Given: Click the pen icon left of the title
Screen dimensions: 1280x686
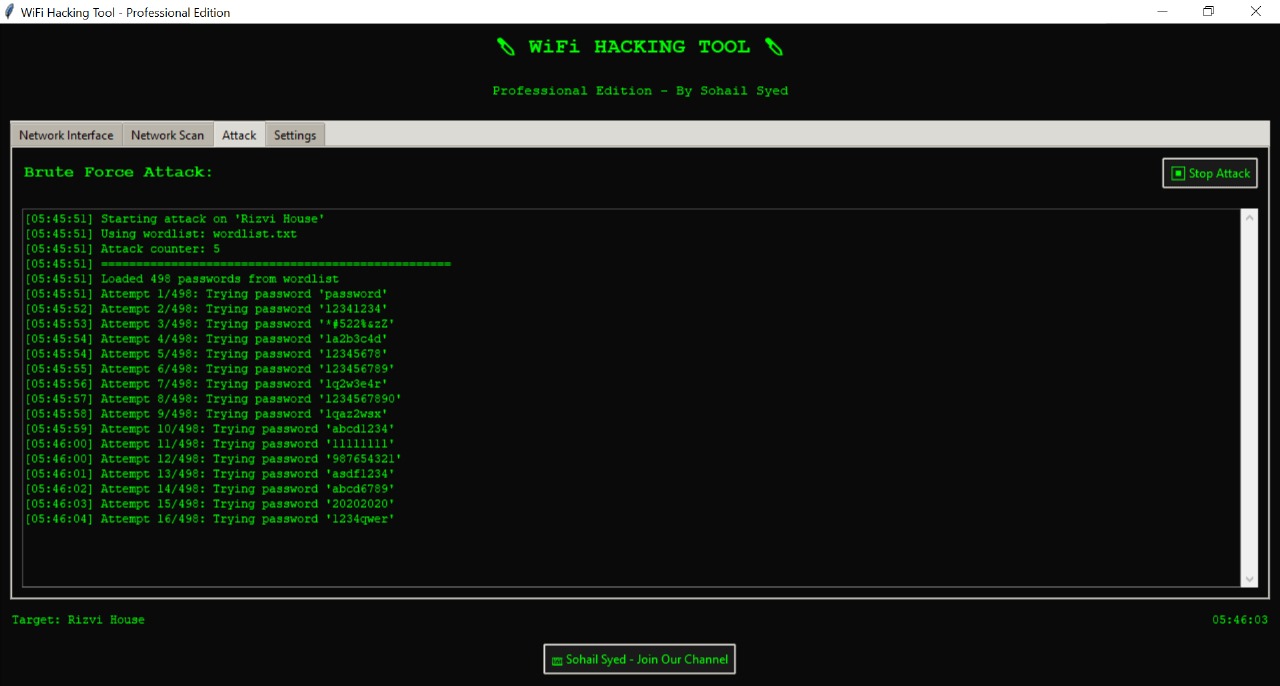Looking at the screenshot, I should pyautogui.click(x=506, y=47).
